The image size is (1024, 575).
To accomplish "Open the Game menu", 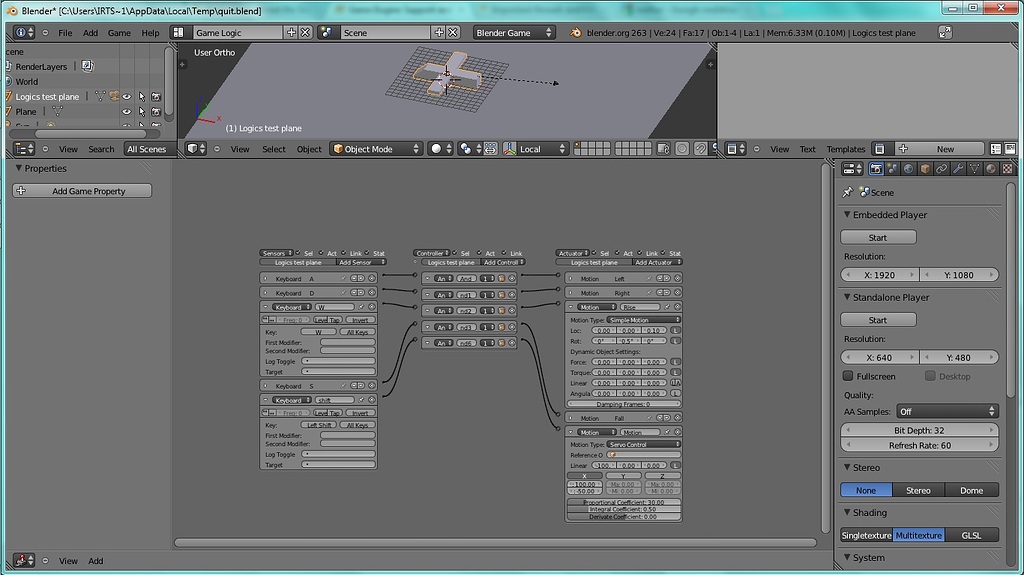I will (x=119, y=33).
